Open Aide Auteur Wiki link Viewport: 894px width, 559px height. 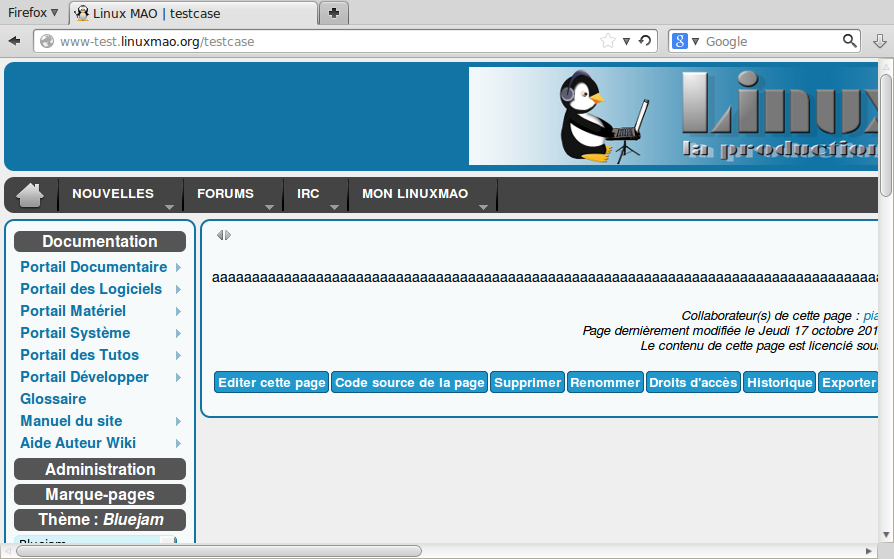click(78, 443)
